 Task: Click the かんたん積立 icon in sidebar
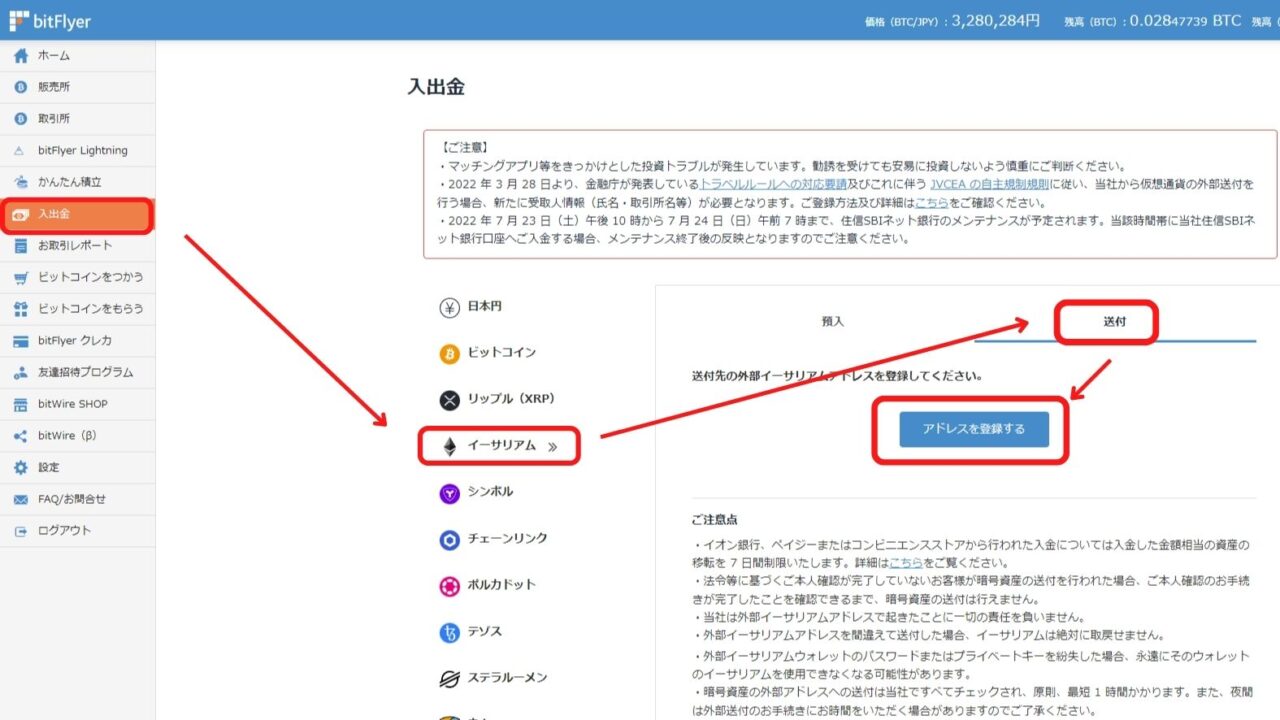[20, 182]
